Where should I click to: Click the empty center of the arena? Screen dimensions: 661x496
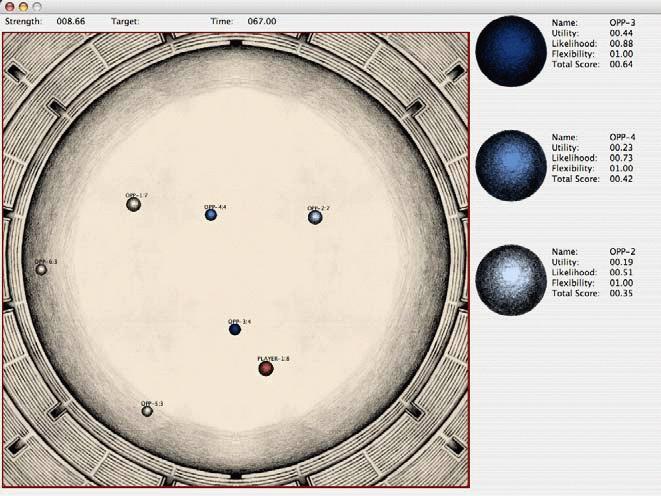pos(236,270)
